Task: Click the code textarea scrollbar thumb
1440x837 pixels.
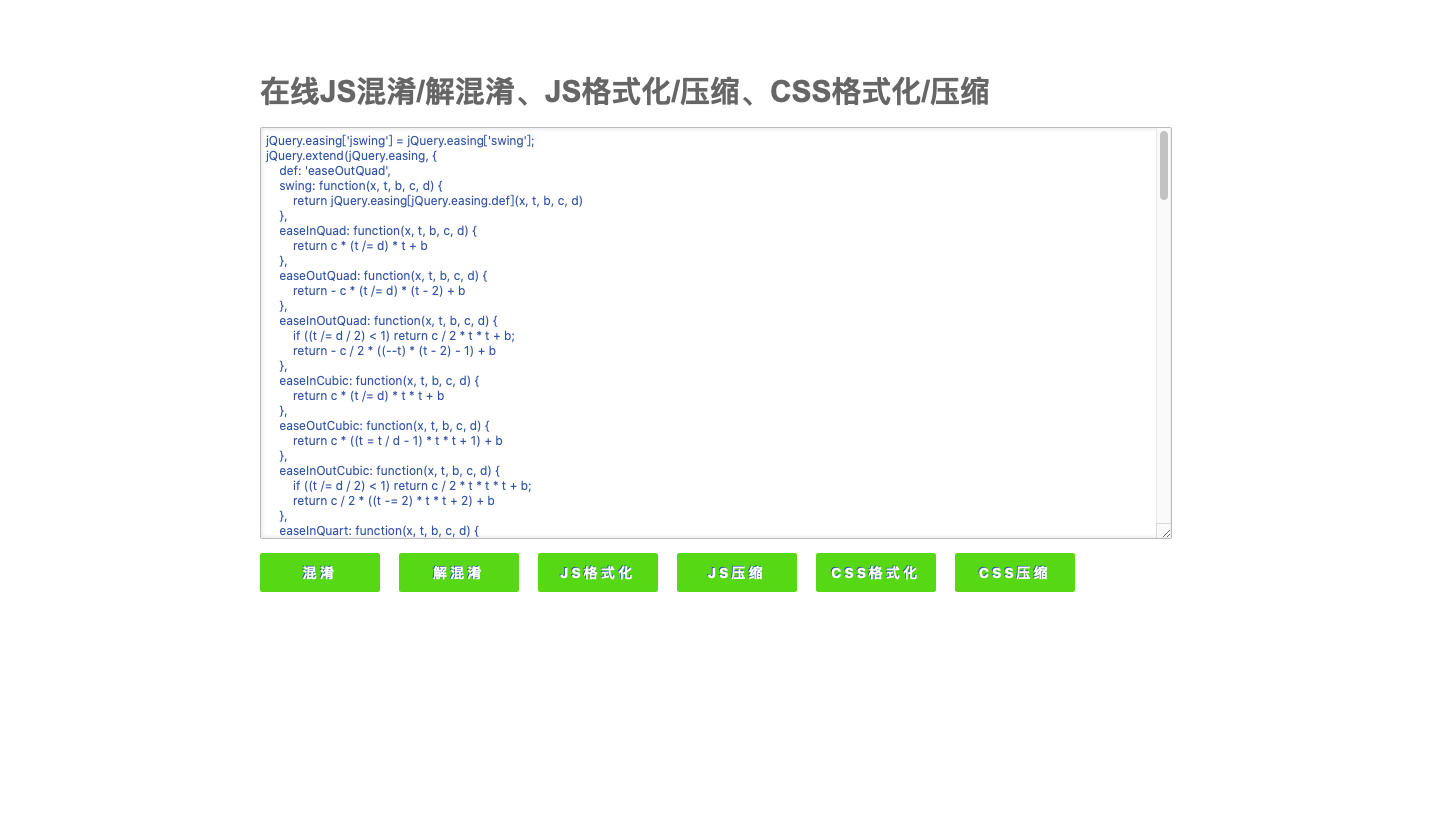Action: 1164,166
